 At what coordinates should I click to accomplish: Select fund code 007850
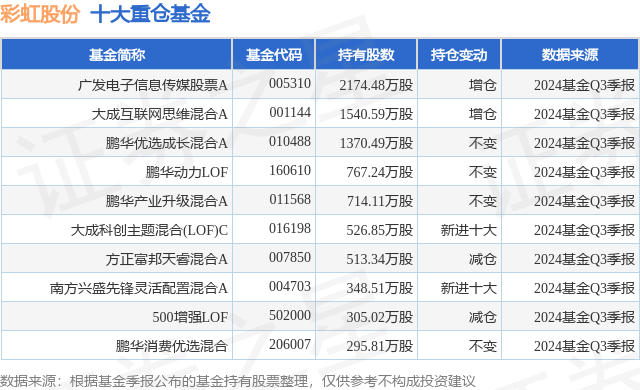coord(290,257)
